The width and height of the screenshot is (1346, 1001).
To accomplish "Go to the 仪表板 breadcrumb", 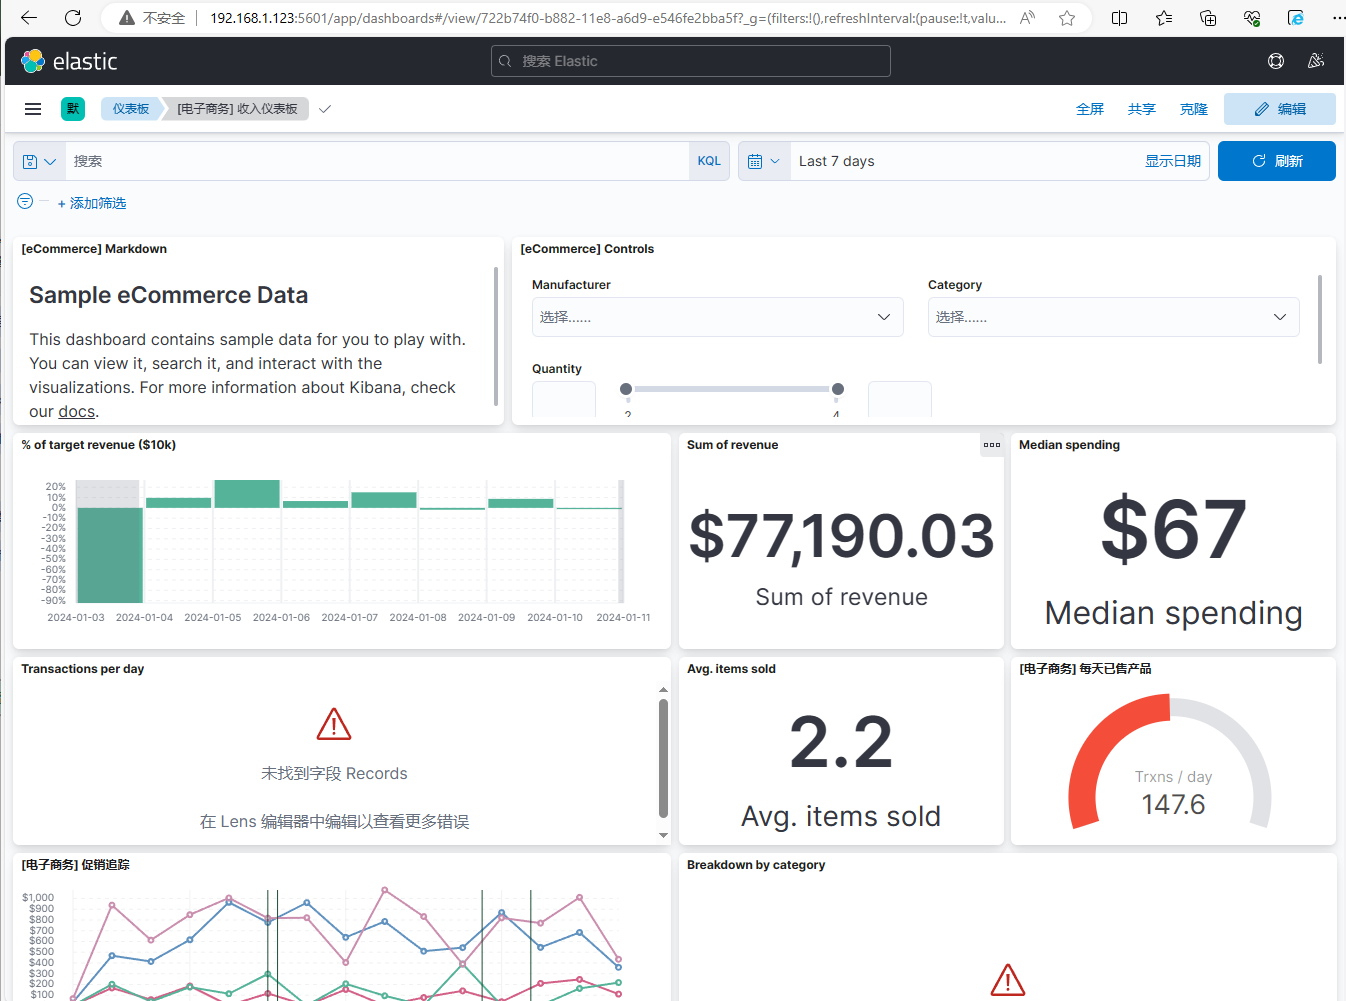I will [x=131, y=109].
